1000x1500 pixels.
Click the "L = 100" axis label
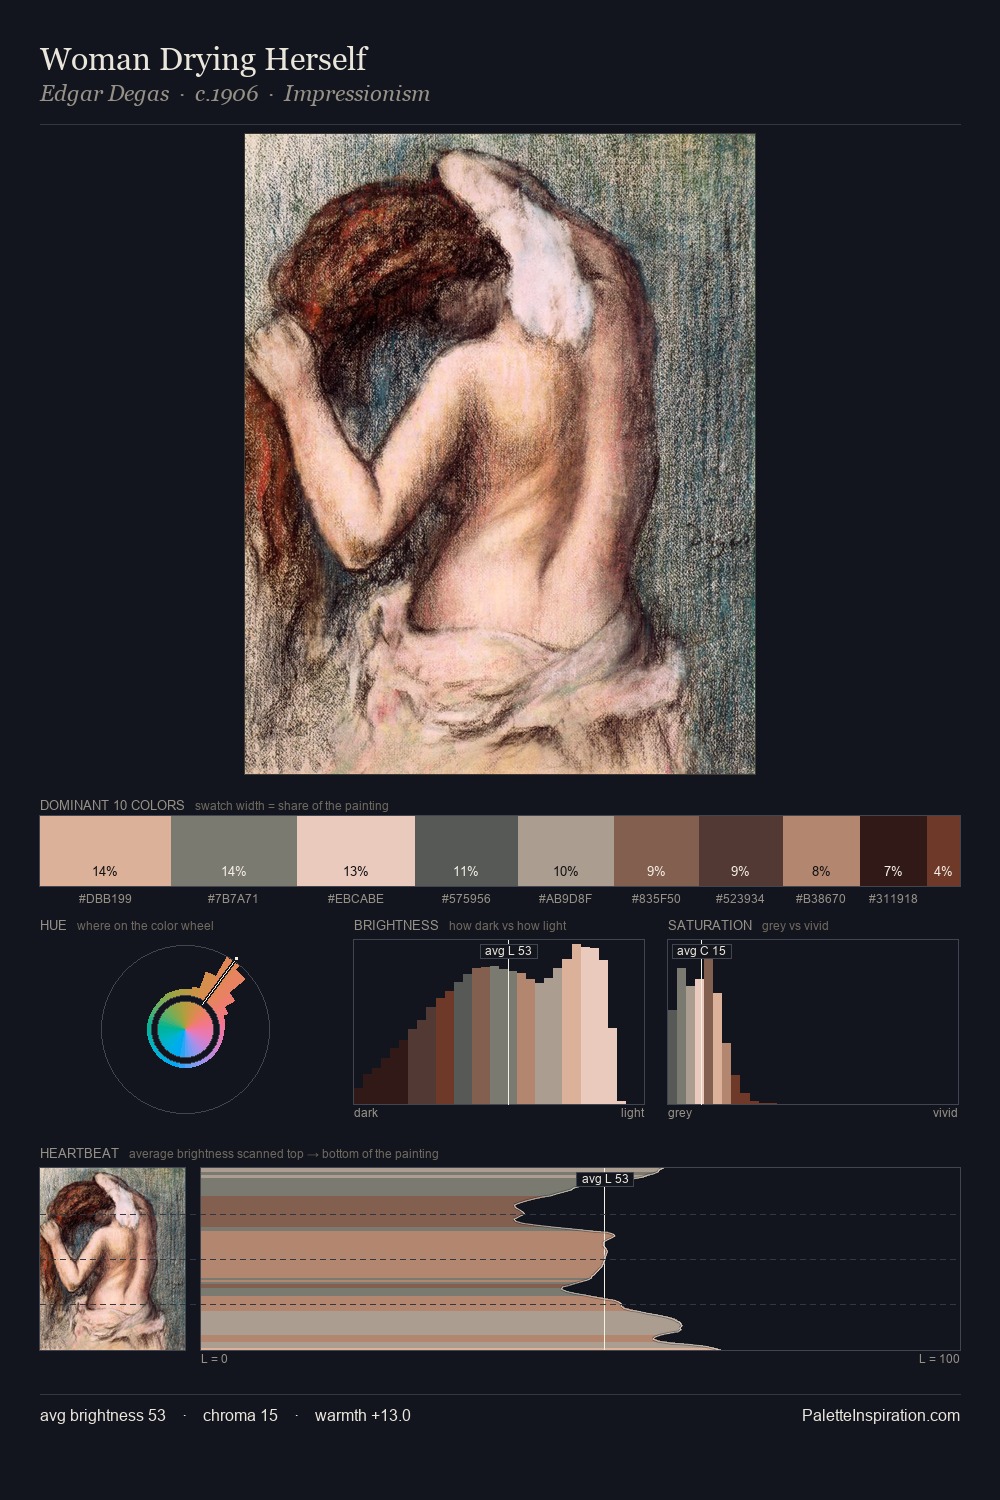(939, 1359)
